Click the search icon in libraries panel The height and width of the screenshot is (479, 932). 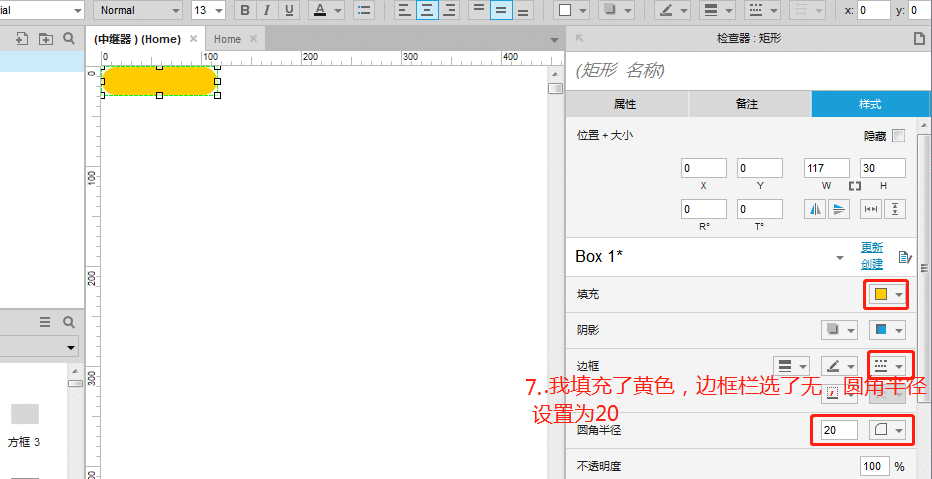click(69, 322)
